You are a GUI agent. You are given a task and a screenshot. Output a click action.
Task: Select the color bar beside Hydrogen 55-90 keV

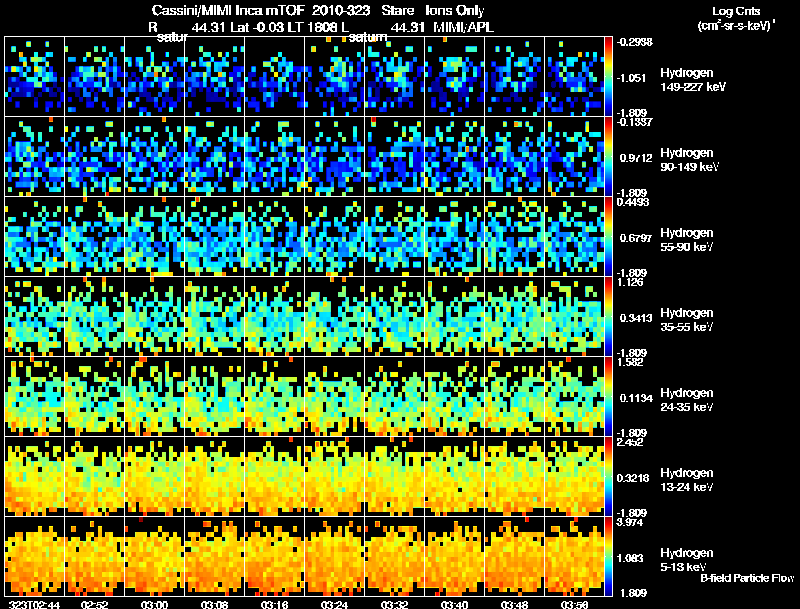608,237
